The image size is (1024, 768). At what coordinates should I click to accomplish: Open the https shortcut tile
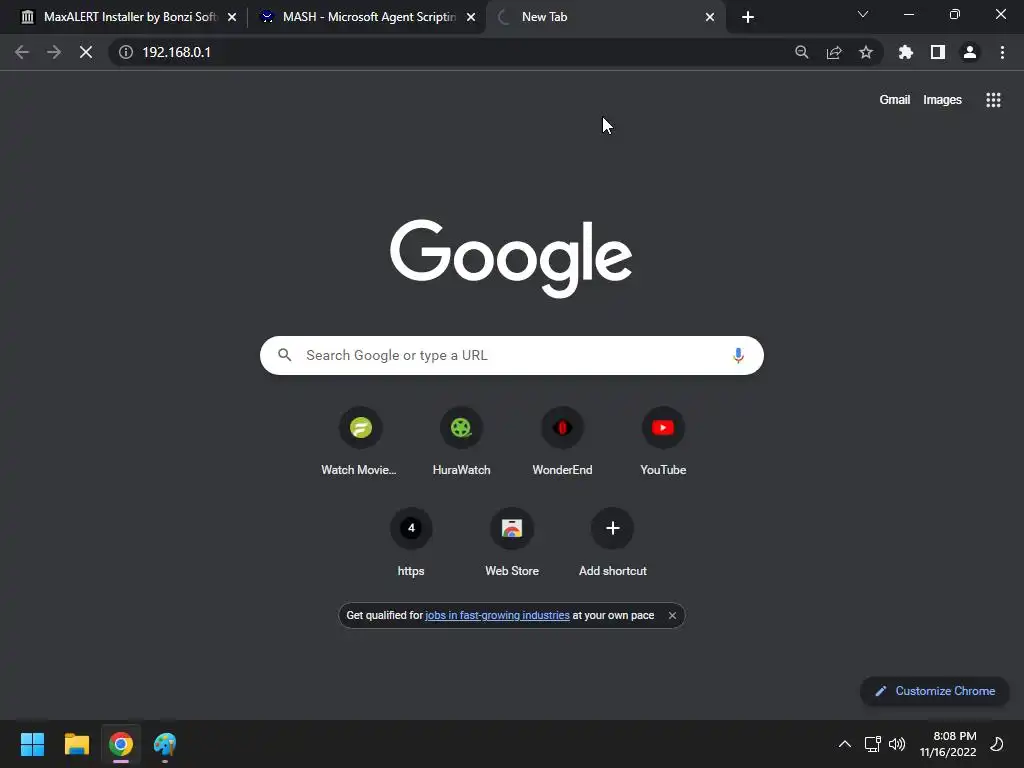click(411, 542)
